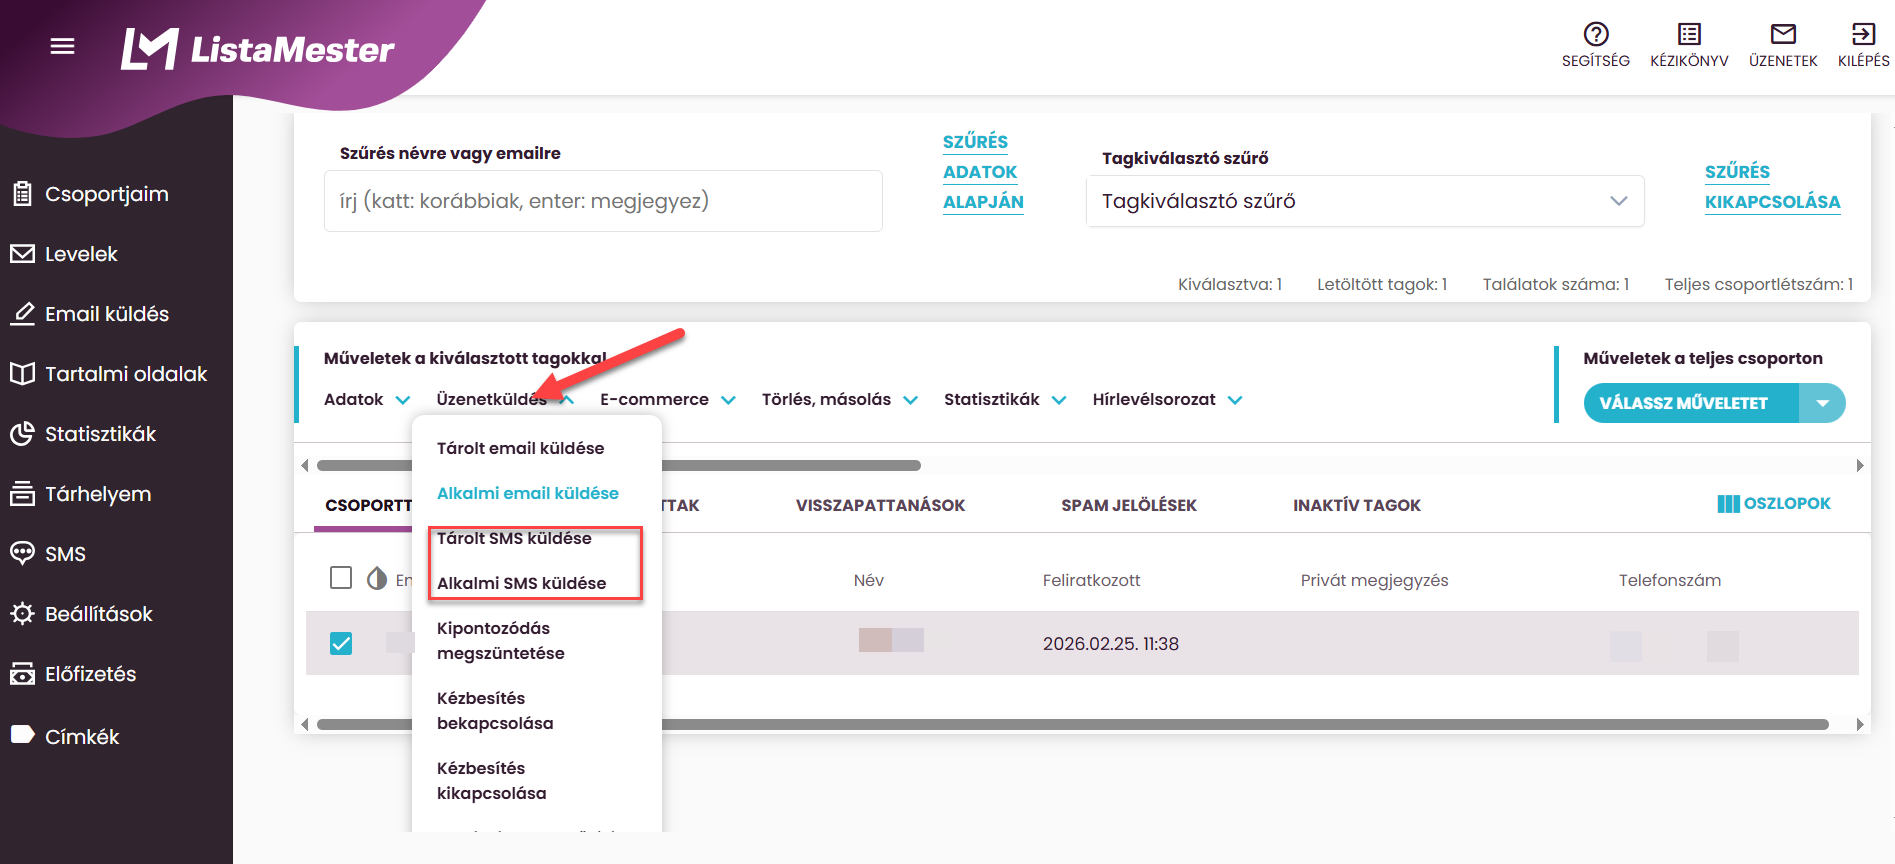
Task: Choose Kézbesítés kikapcsolása from the menu
Action: [x=491, y=780]
